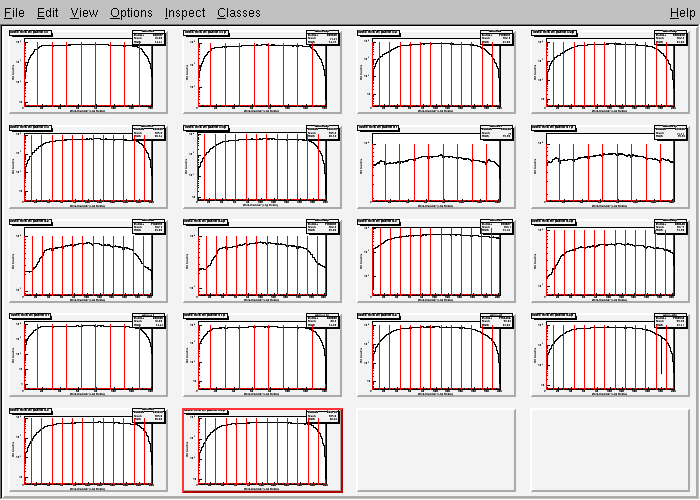This screenshot has width=700, height=500.
Task: Click the statistics box of the third-row, first-column histogram
Action: point(149,227)
